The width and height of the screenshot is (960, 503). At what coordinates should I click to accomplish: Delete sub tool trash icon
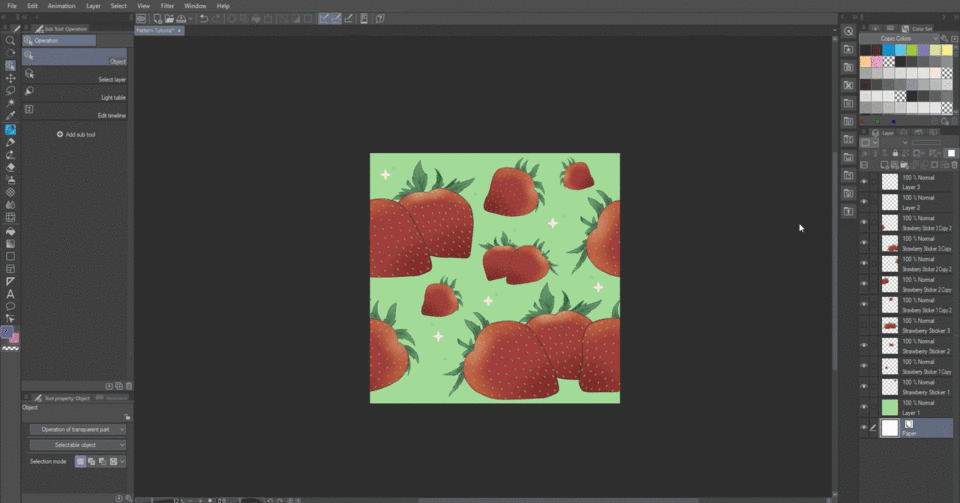[x=129, y=386]
